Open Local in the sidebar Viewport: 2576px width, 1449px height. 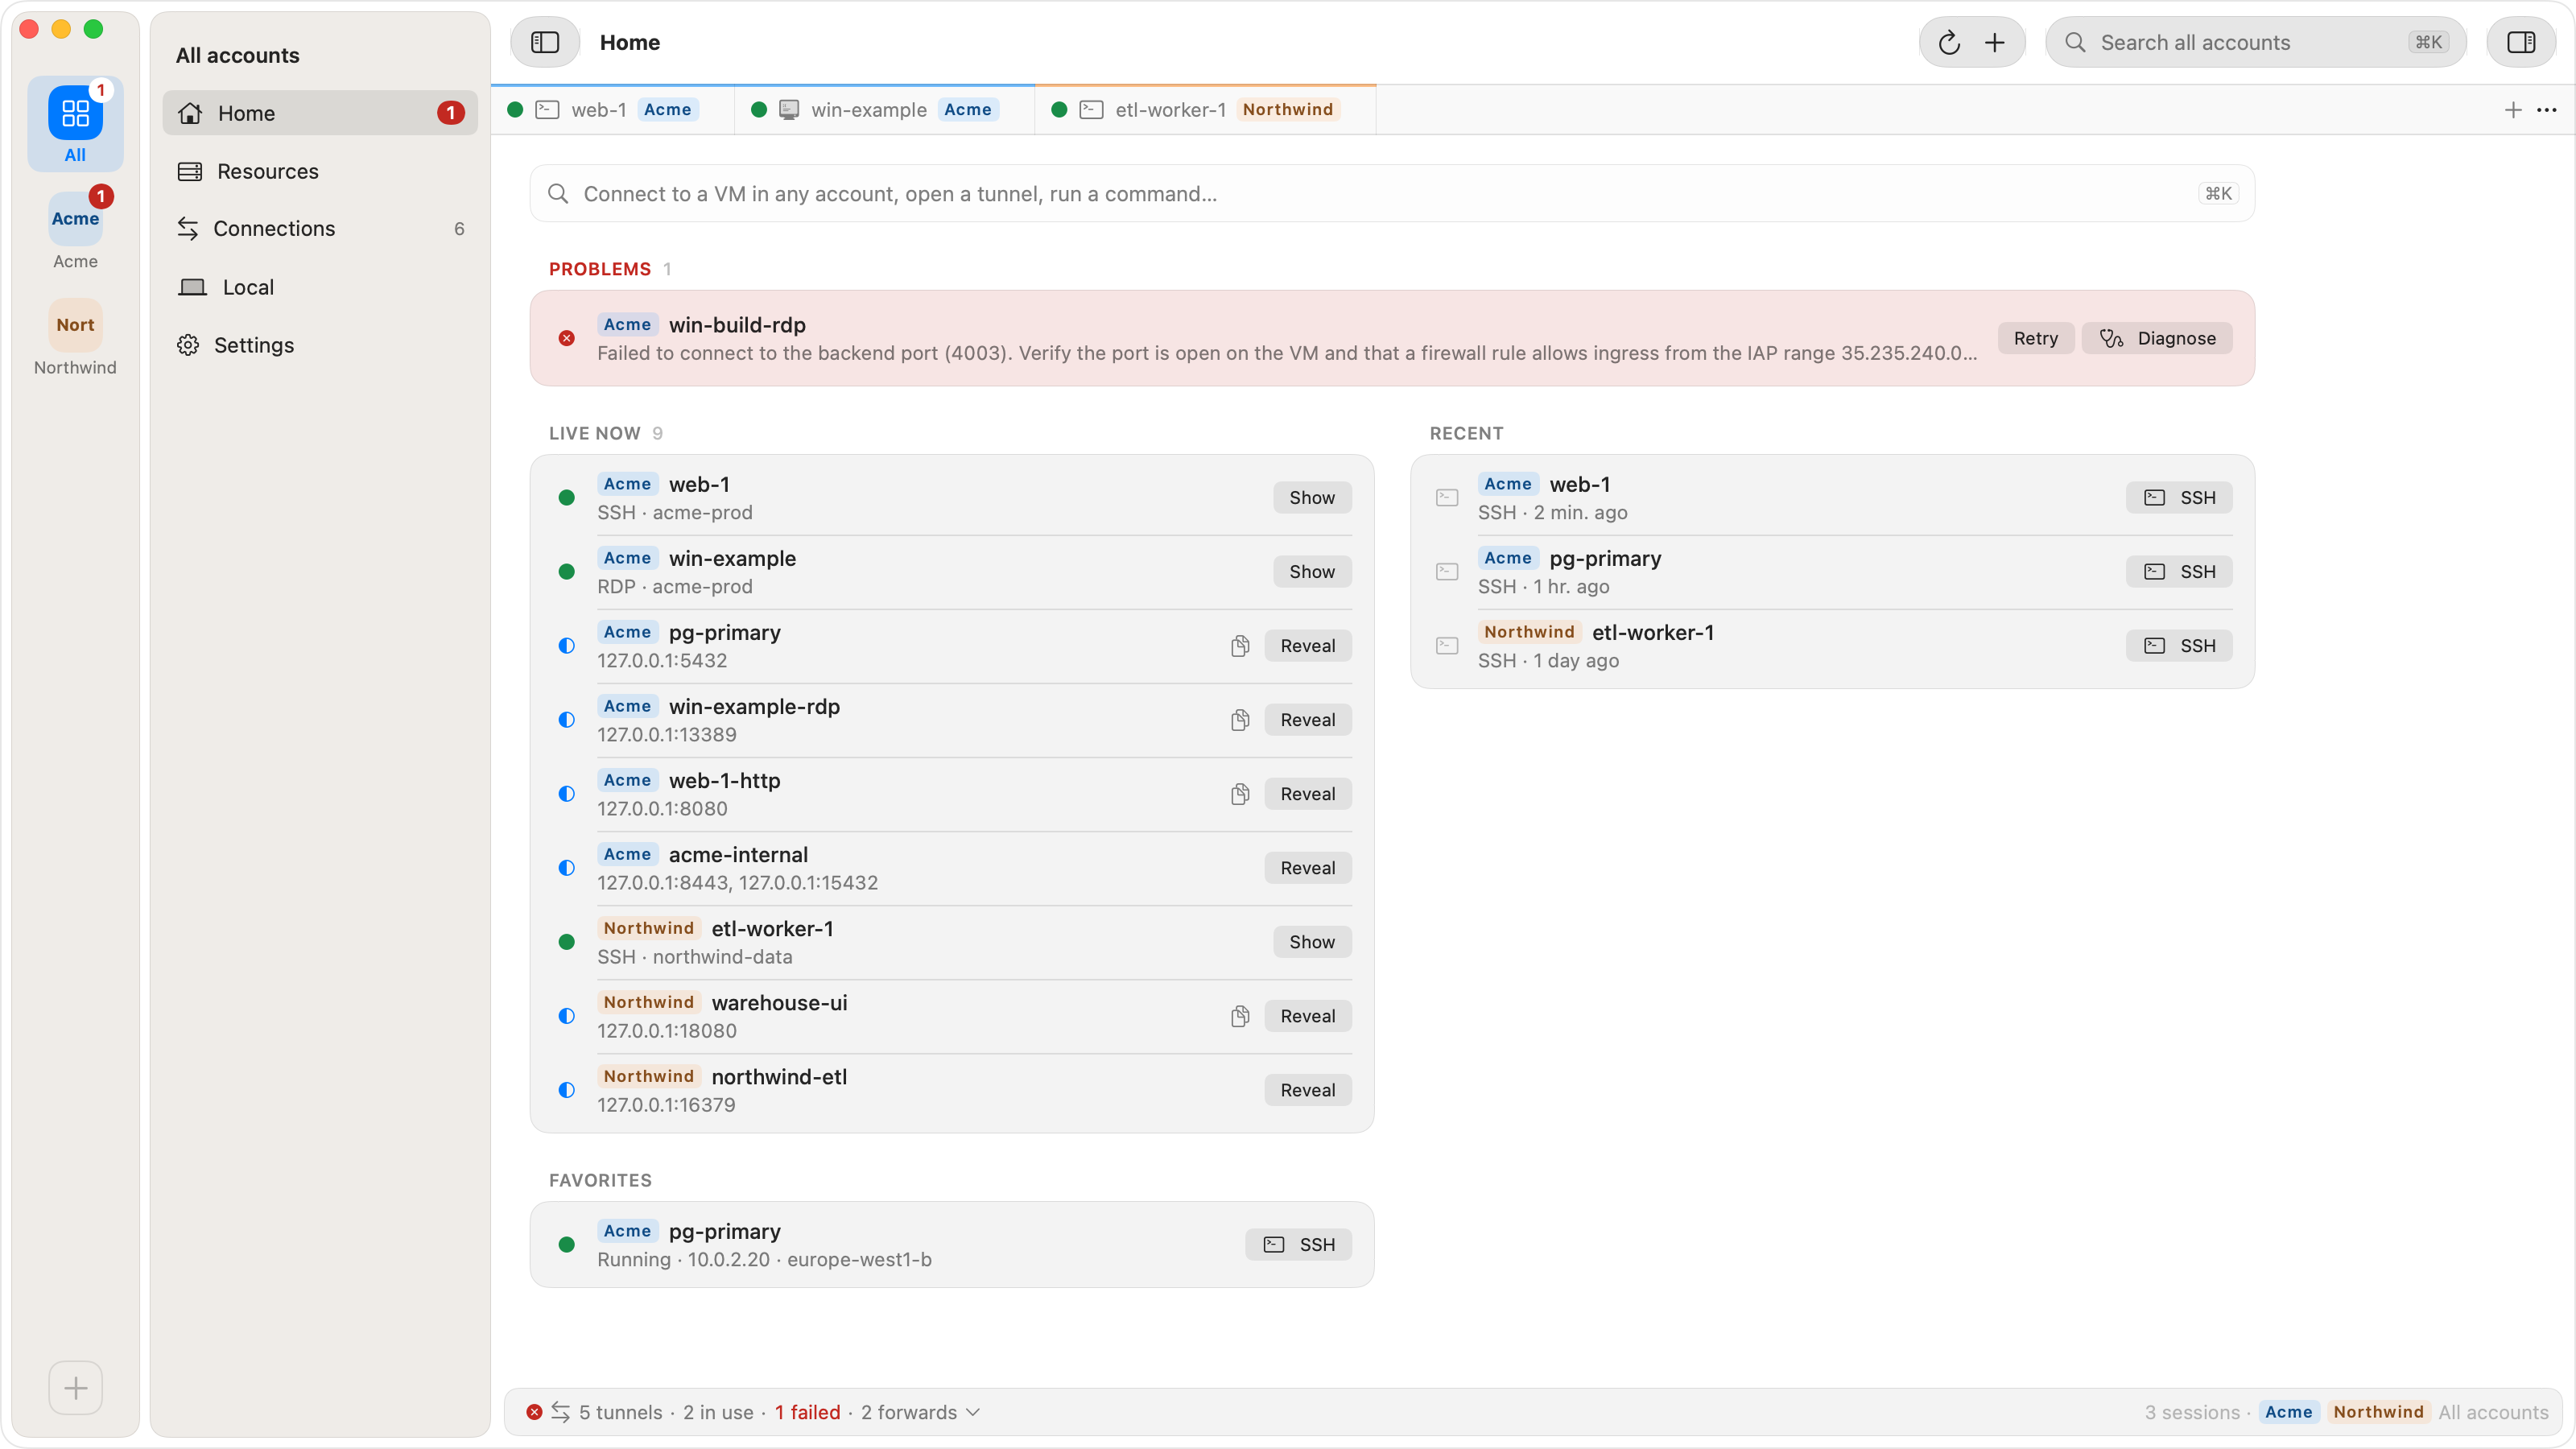320,287
